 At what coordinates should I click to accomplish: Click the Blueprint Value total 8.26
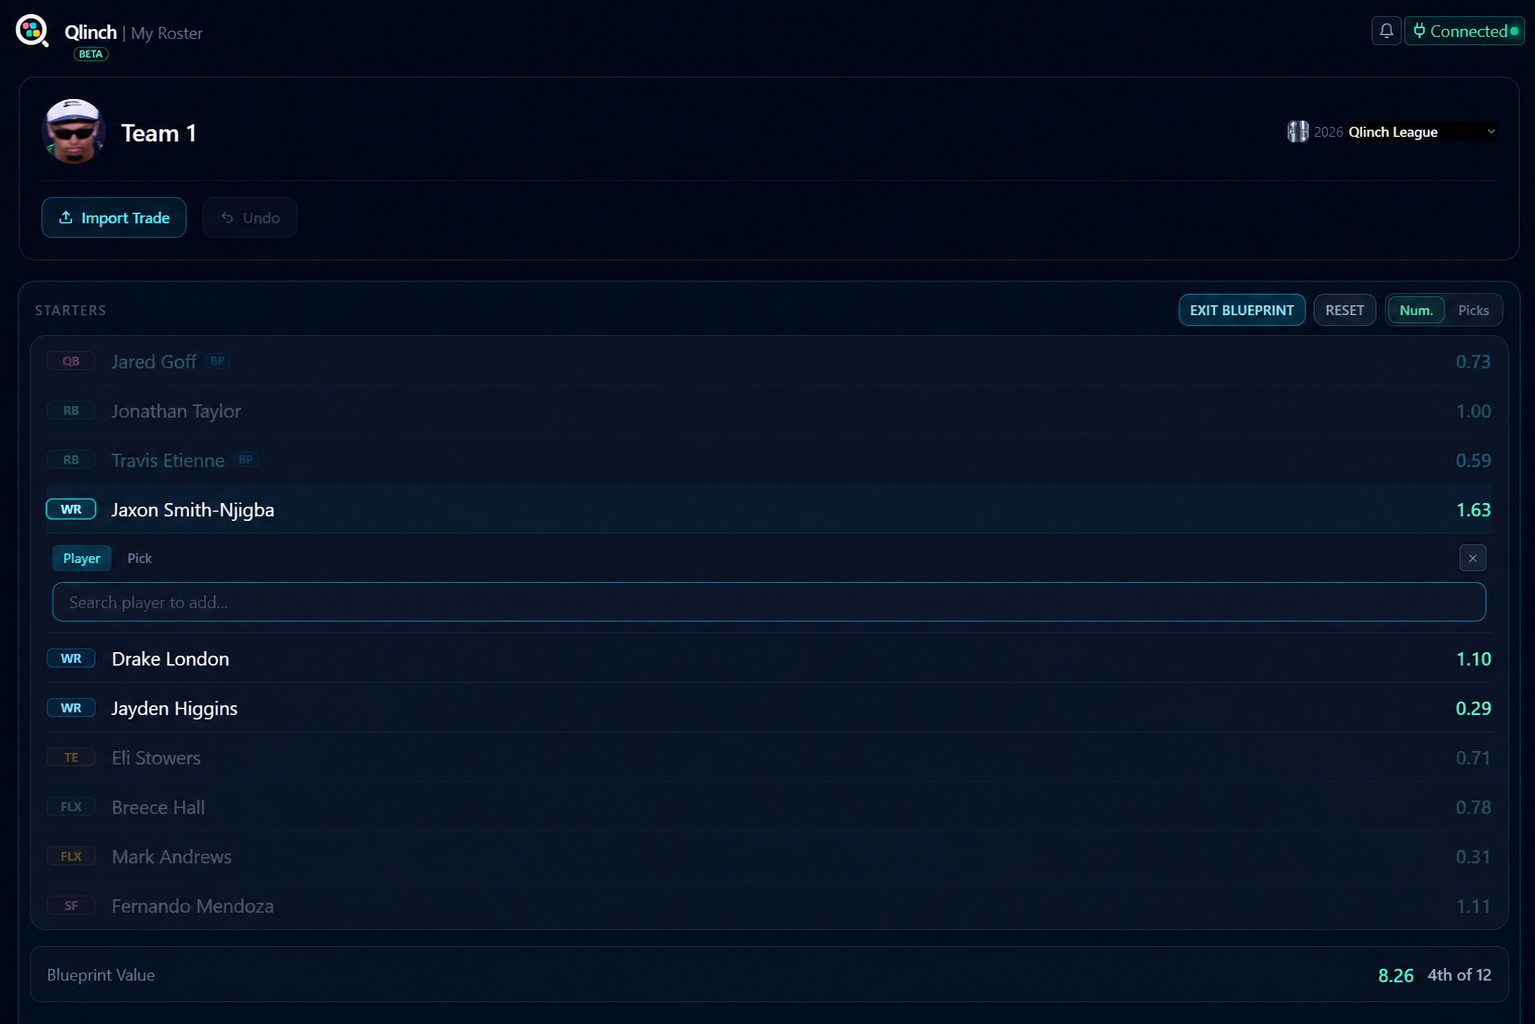click(1396, 975)
